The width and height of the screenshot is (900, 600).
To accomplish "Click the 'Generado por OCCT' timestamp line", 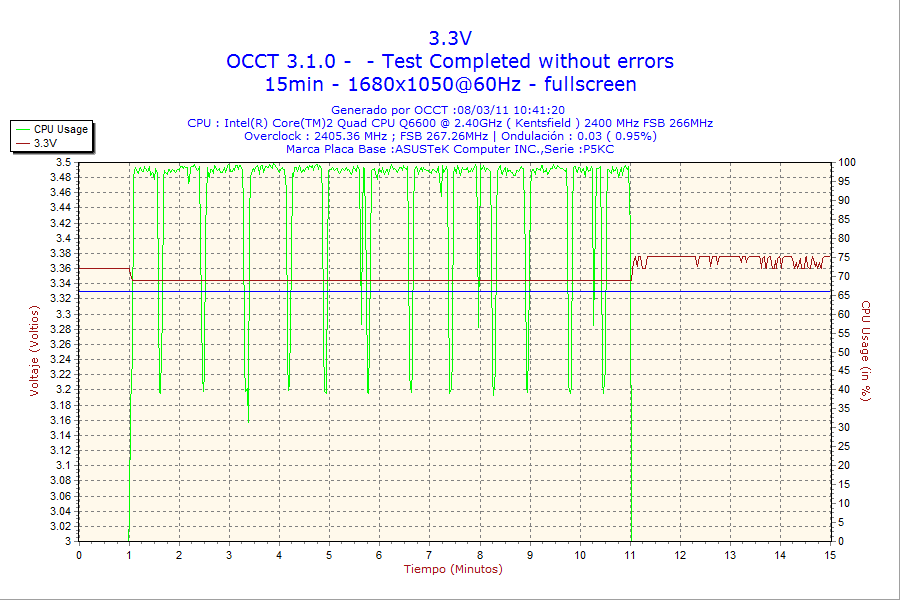I will pyautogui.click(x=450, y=110).
